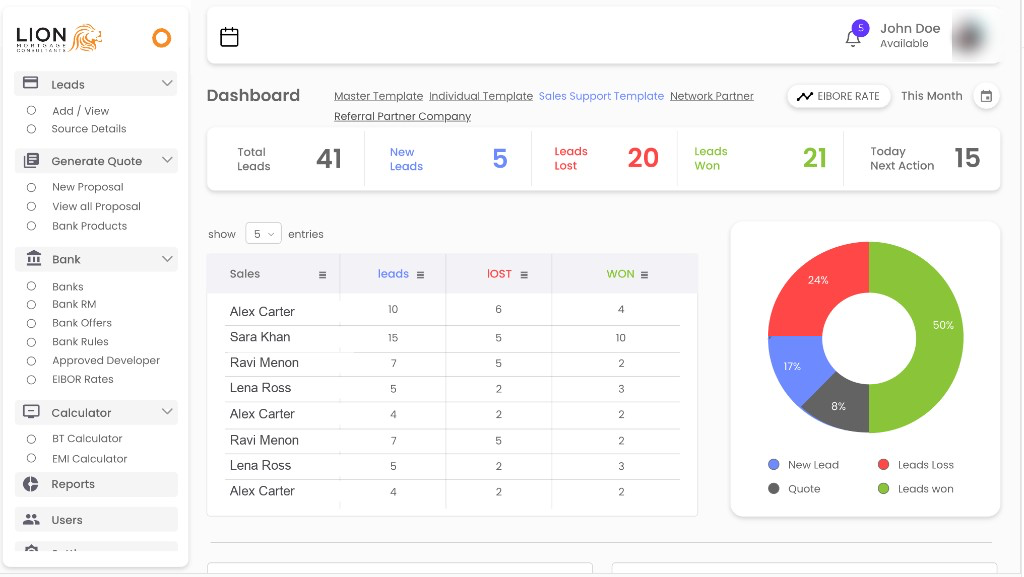Toggle New Lead legend blue swatch
The height and width of the screenshot is (577, 1024).
(774, 465)
